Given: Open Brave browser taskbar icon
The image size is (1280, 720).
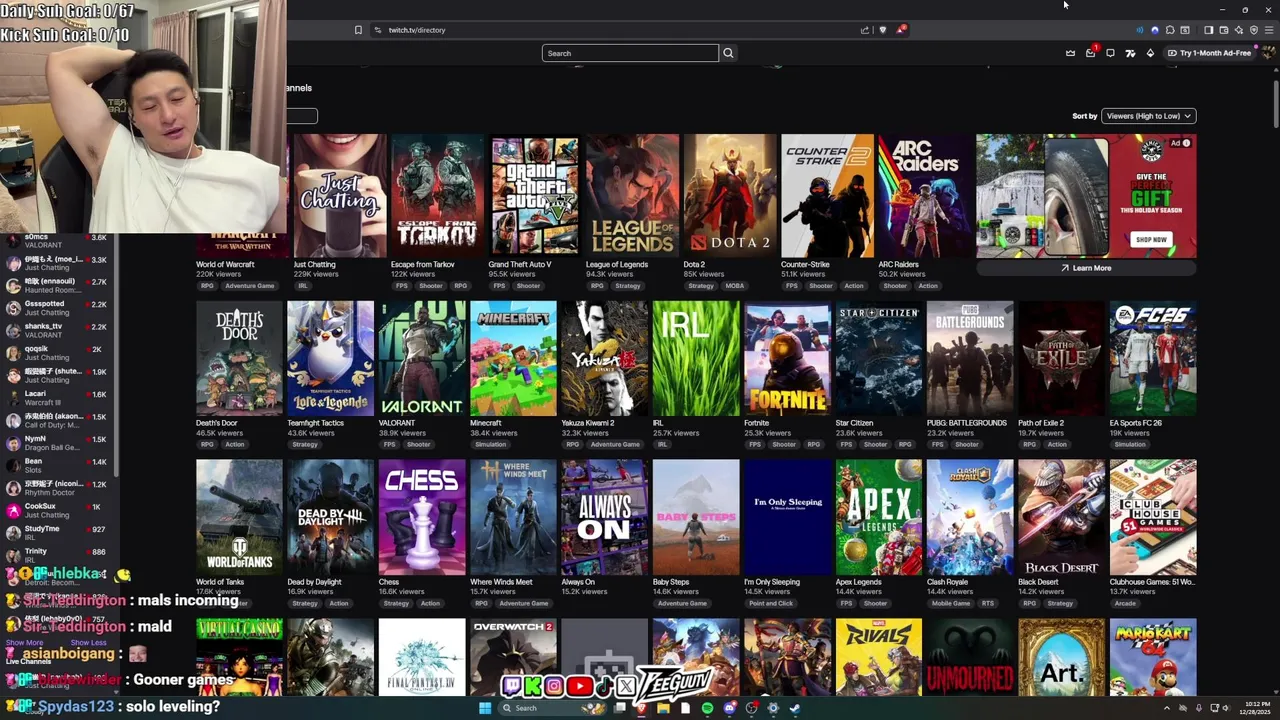Looking at the screenshot, I should (642, 708).
